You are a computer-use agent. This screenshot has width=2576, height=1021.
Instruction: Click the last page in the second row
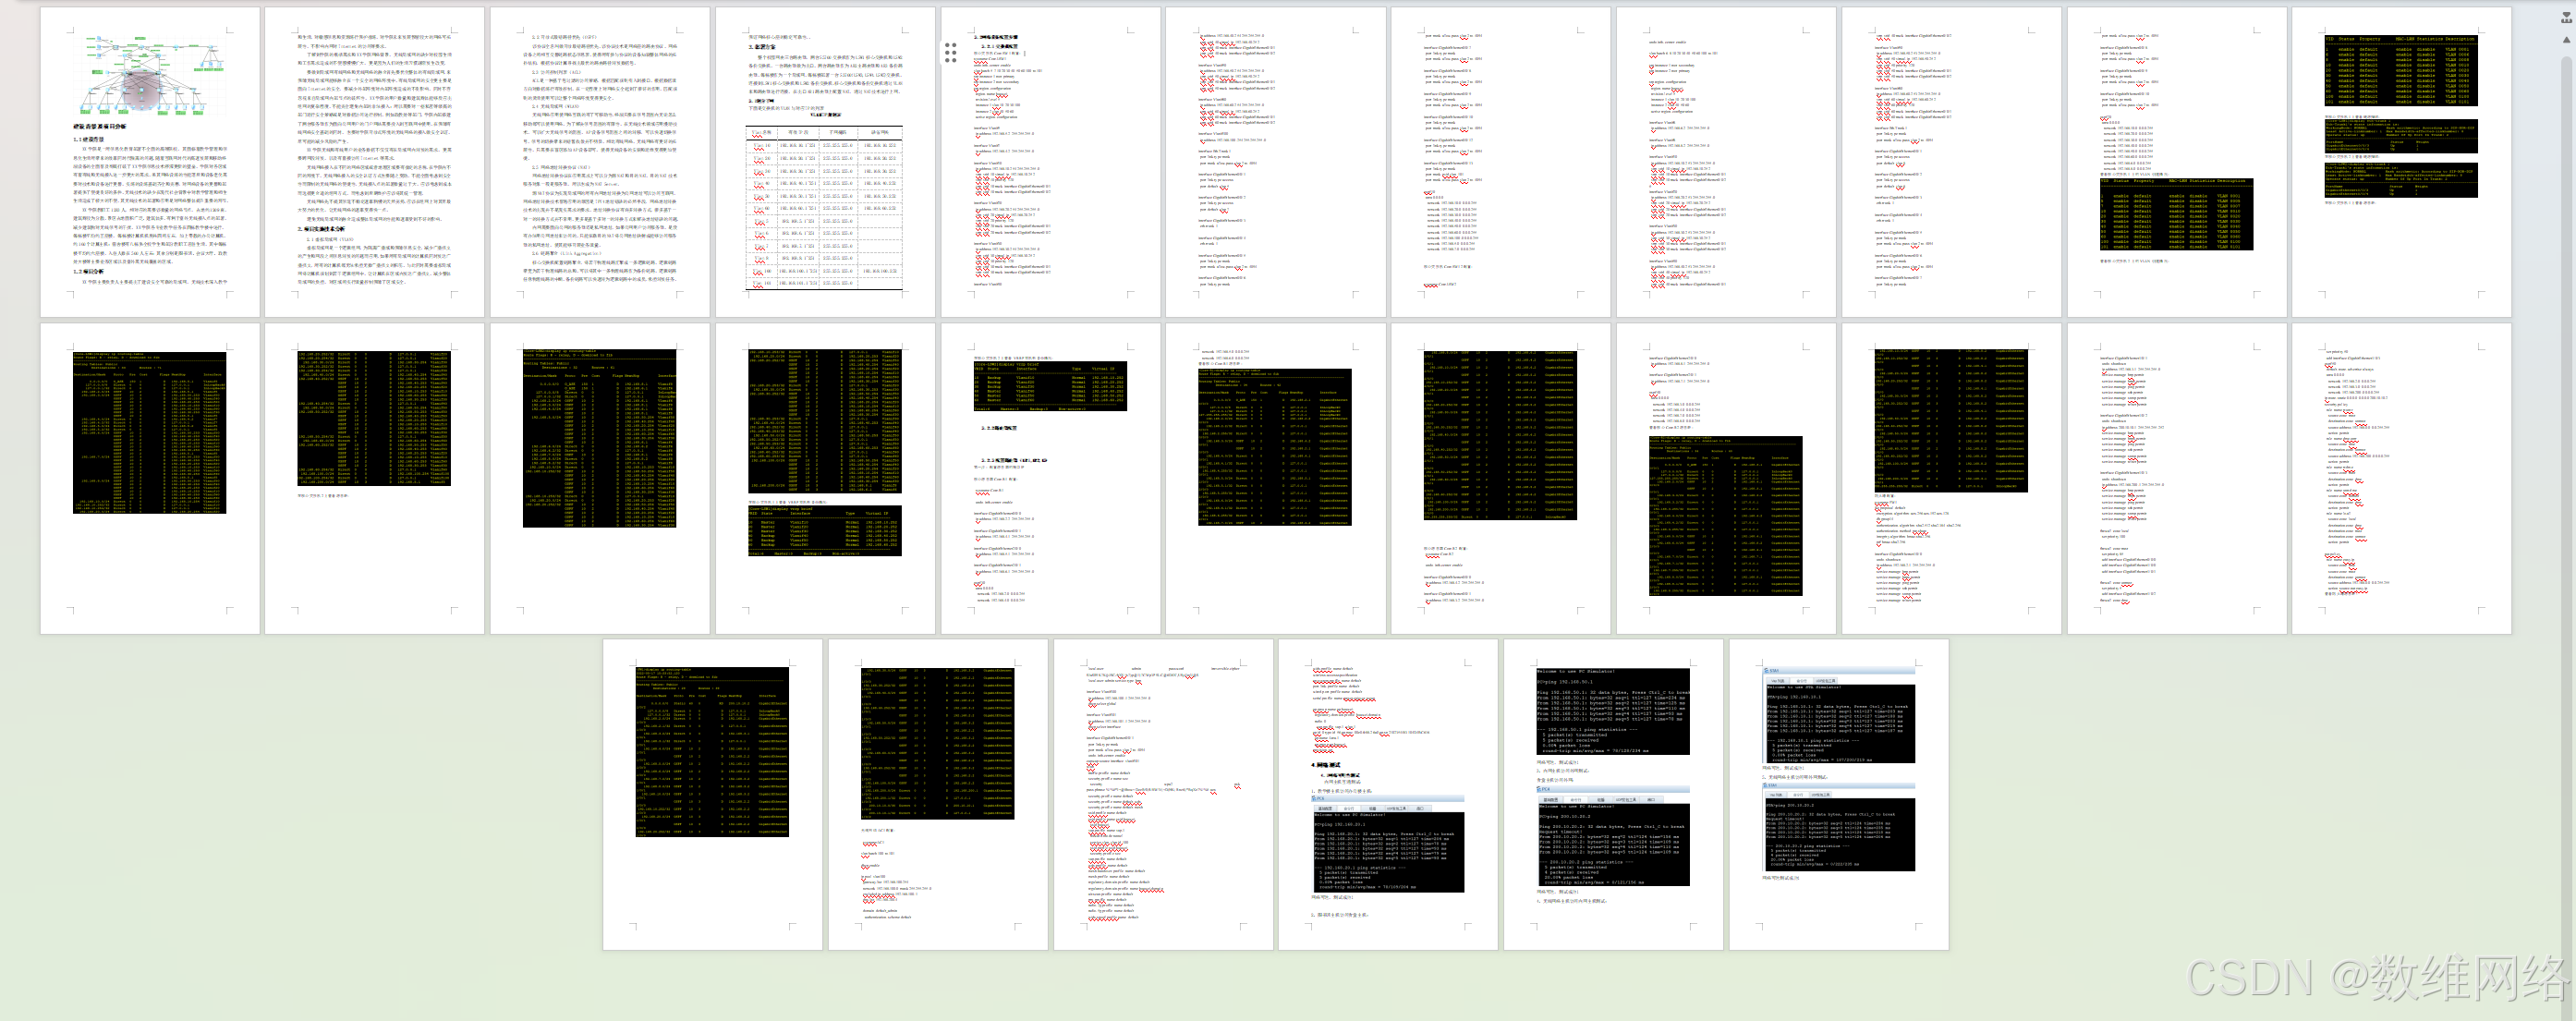tap(2400, 477)
